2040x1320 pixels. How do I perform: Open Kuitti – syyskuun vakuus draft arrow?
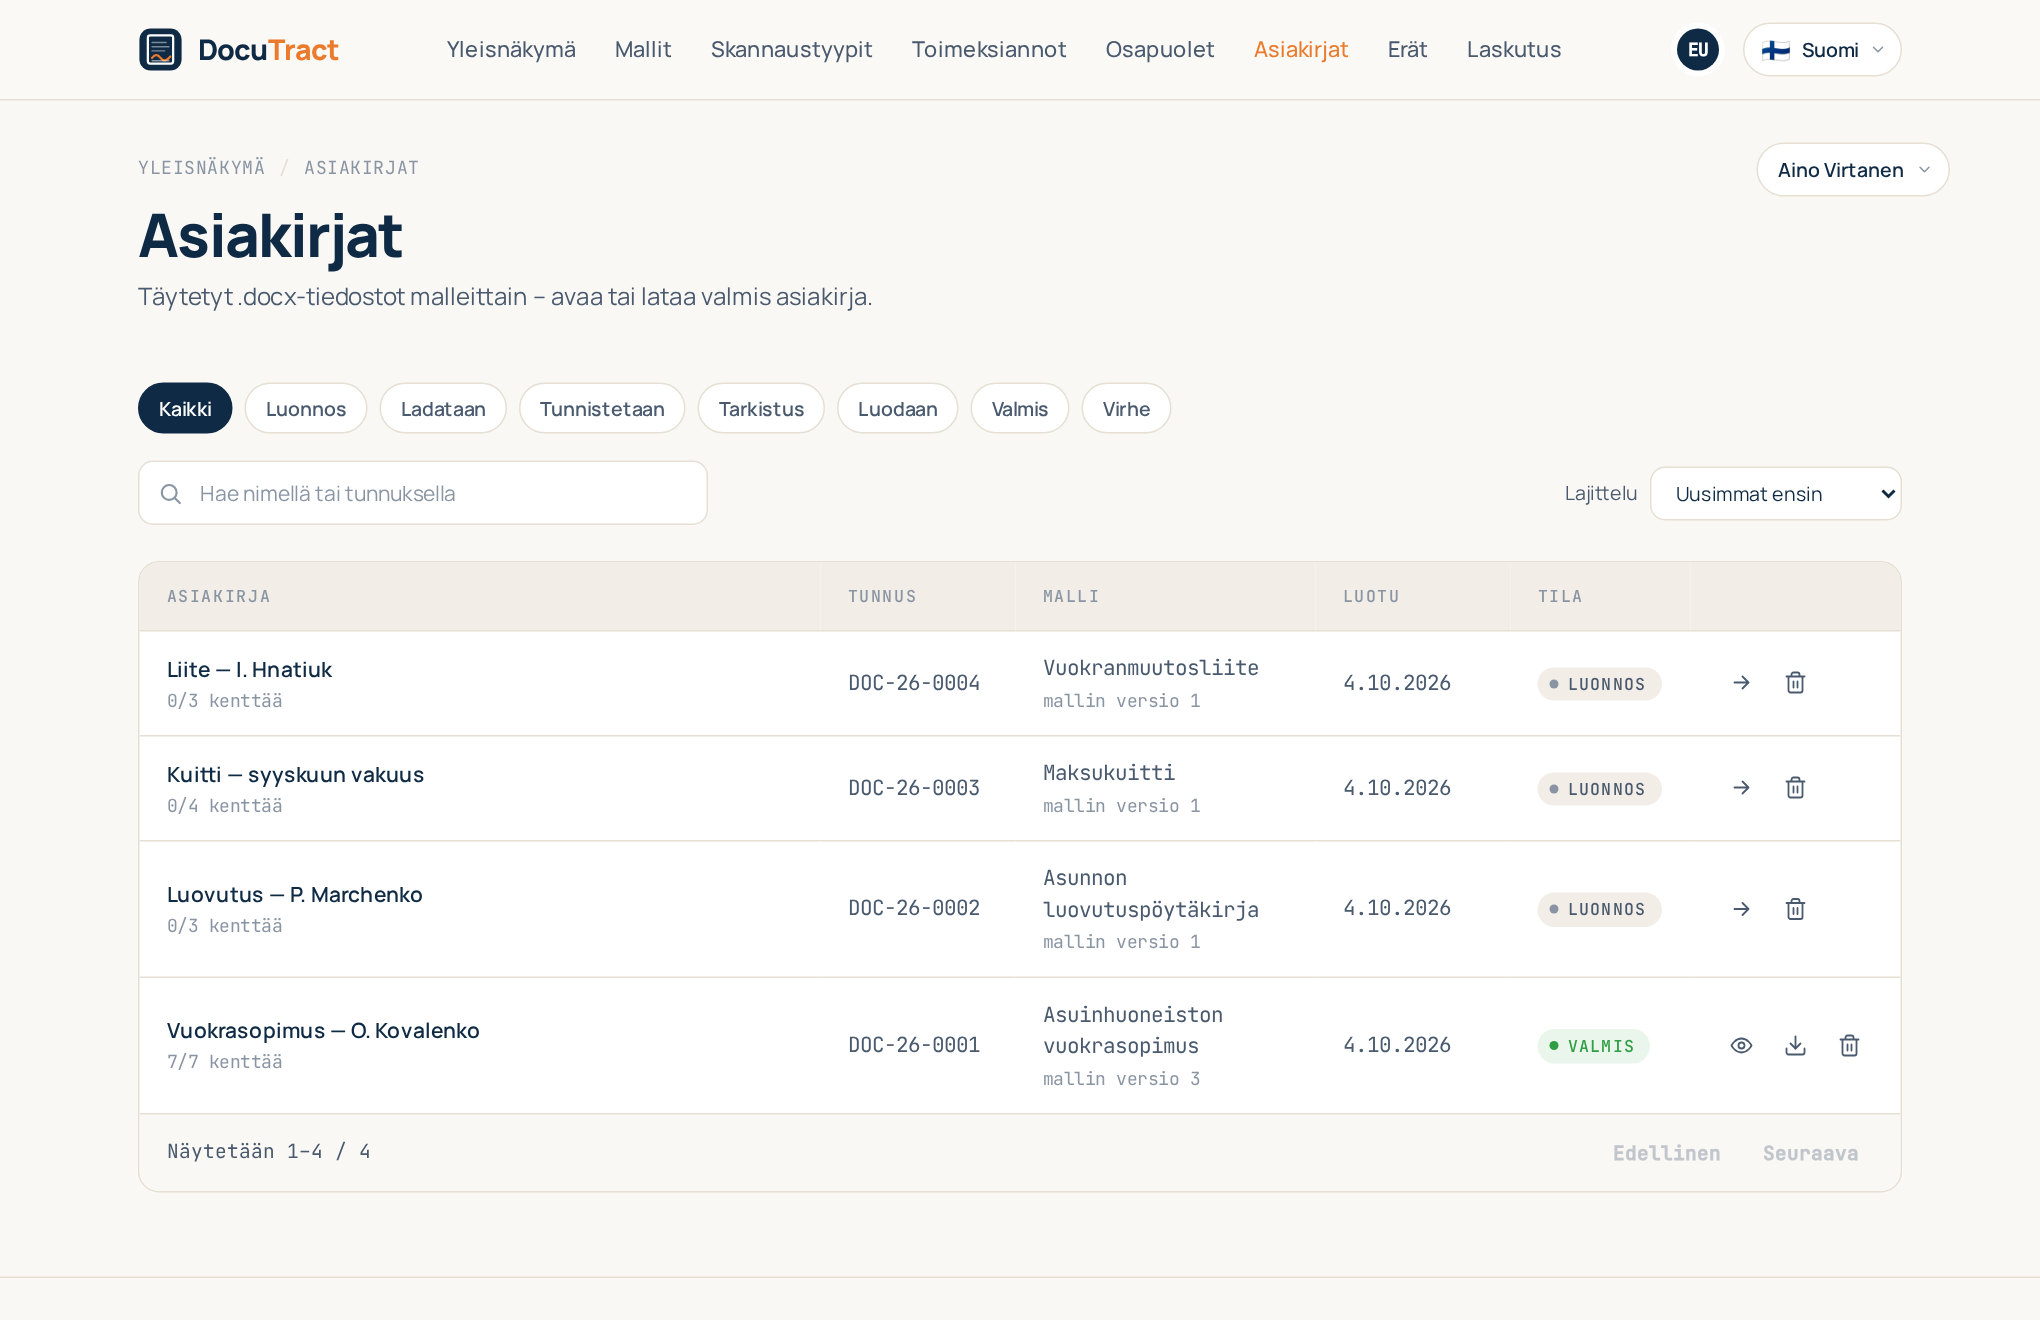click(1741, 788)
